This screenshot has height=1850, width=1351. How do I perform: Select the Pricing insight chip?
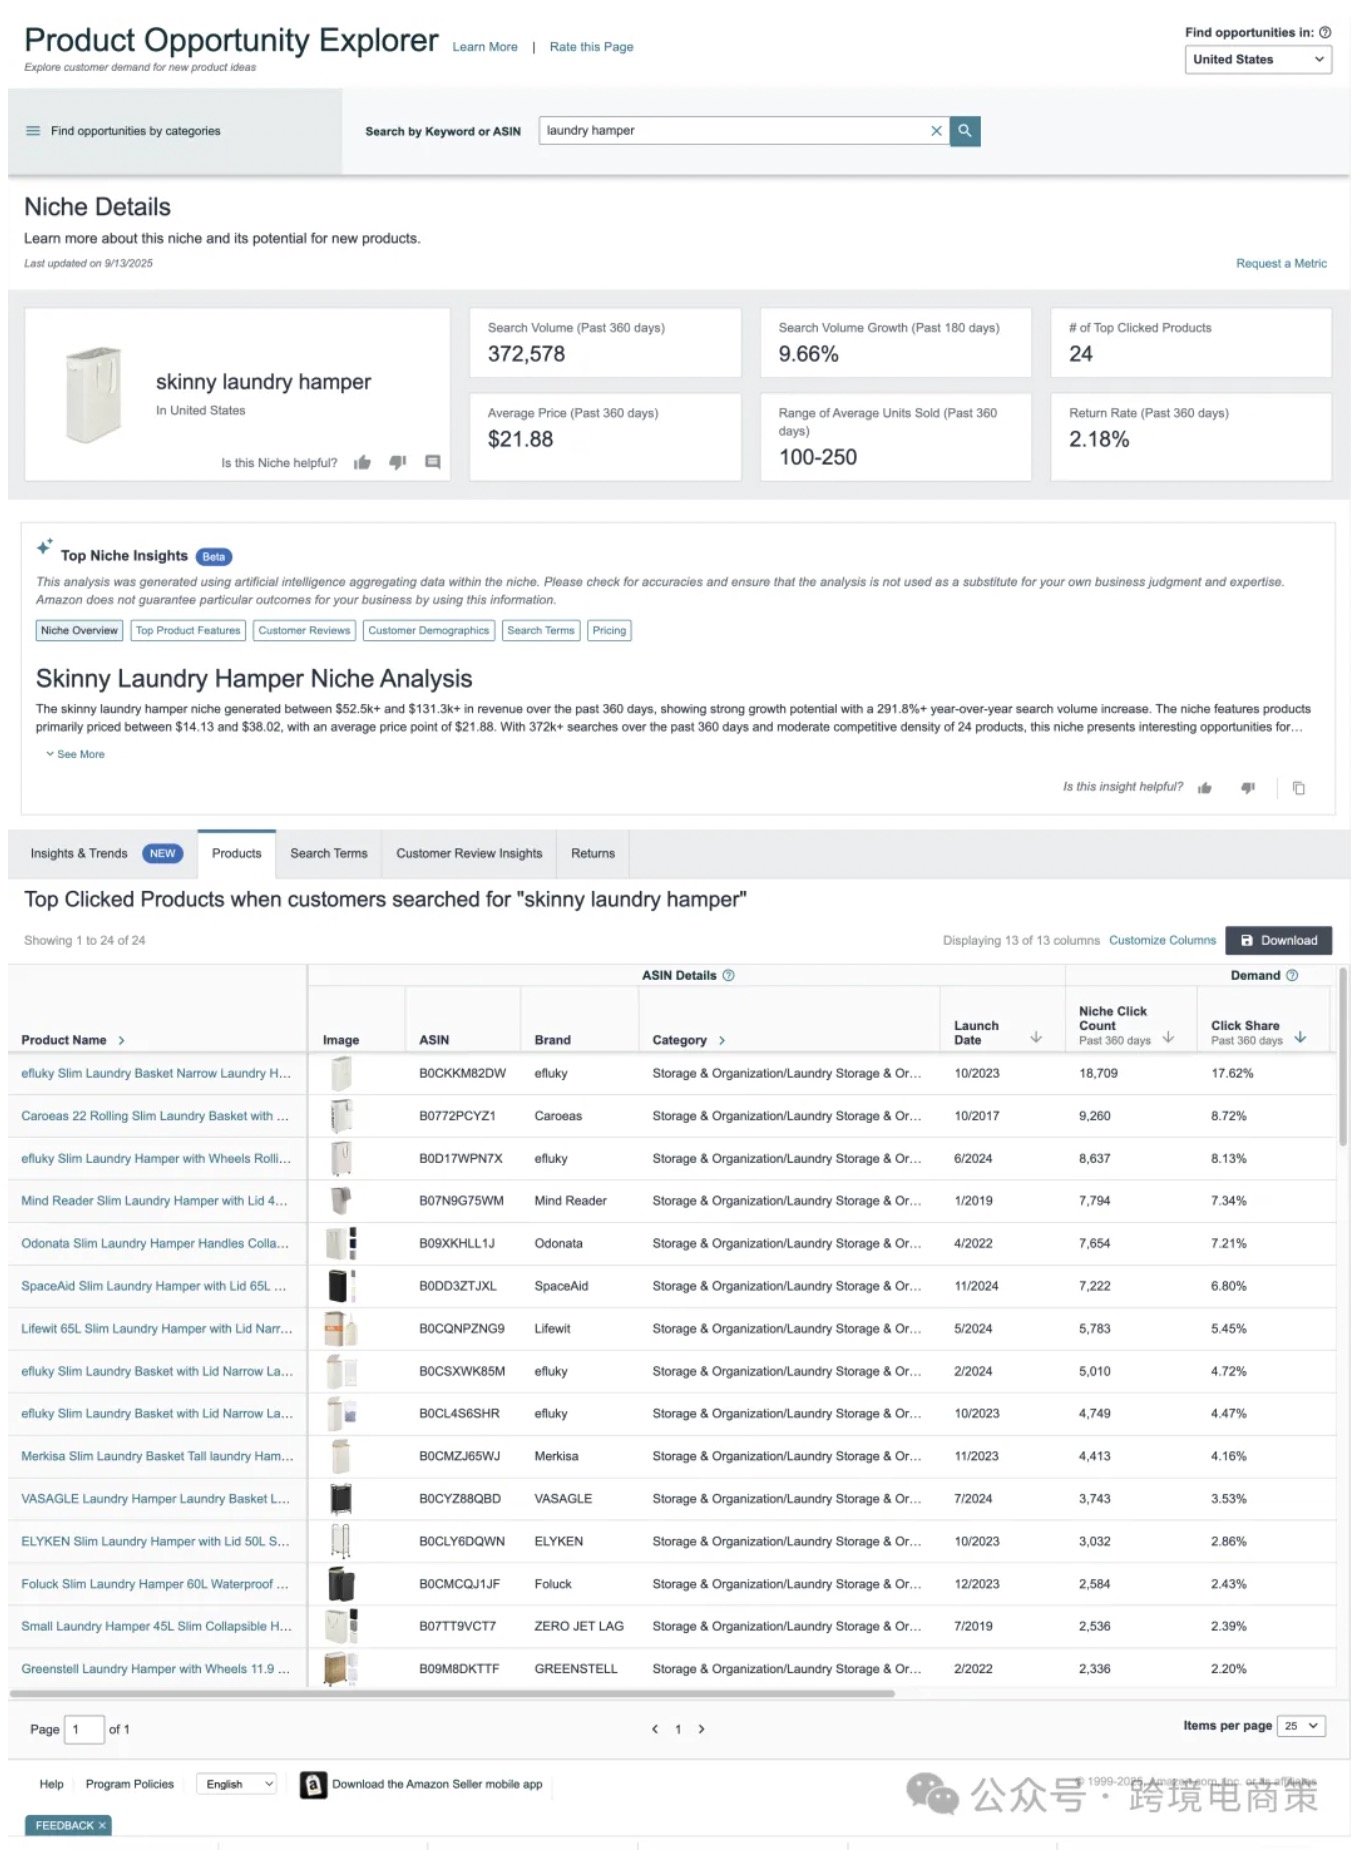point(609,631)
